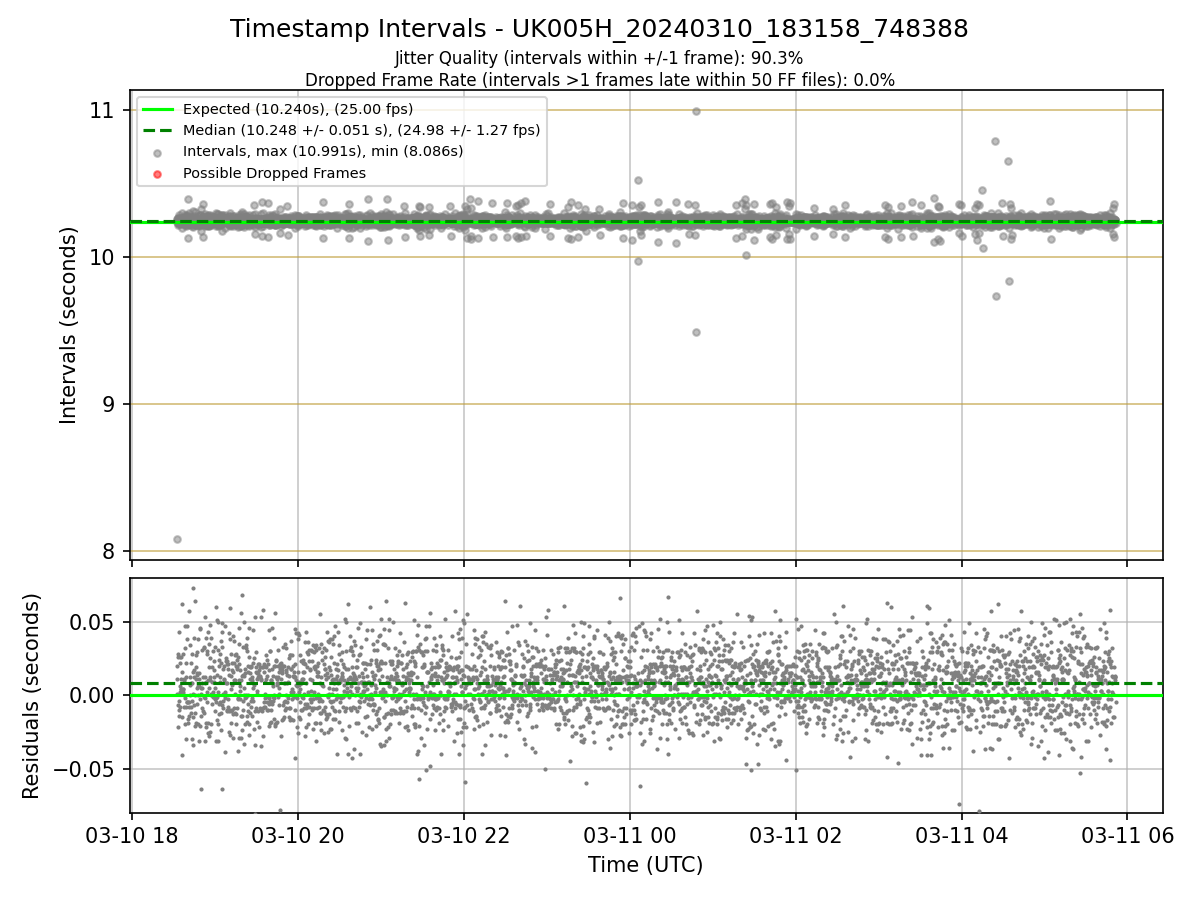The height and width of the screenshot is (900, 1200).
Task: Click the y-axis tick label "9"
Action: [109, 404]
